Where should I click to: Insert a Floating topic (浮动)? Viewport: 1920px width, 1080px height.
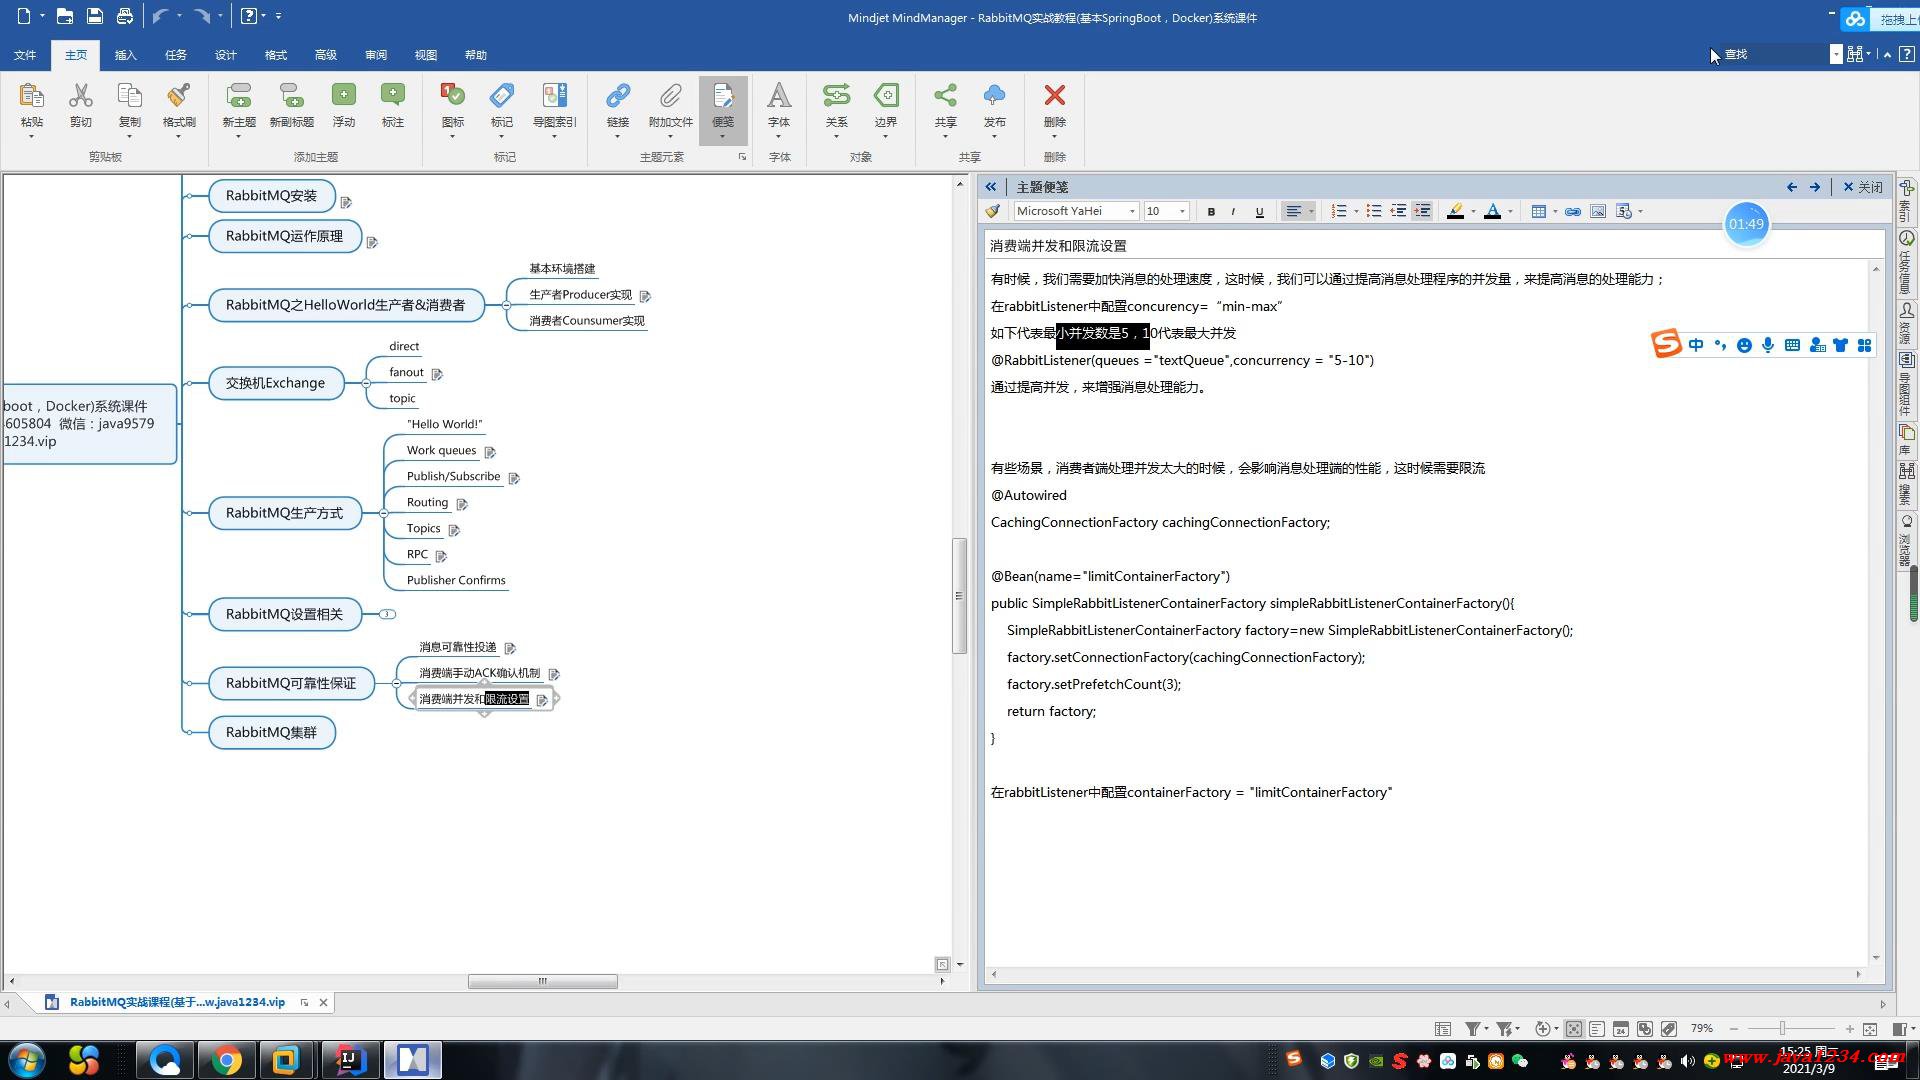(x=343, y=96)
